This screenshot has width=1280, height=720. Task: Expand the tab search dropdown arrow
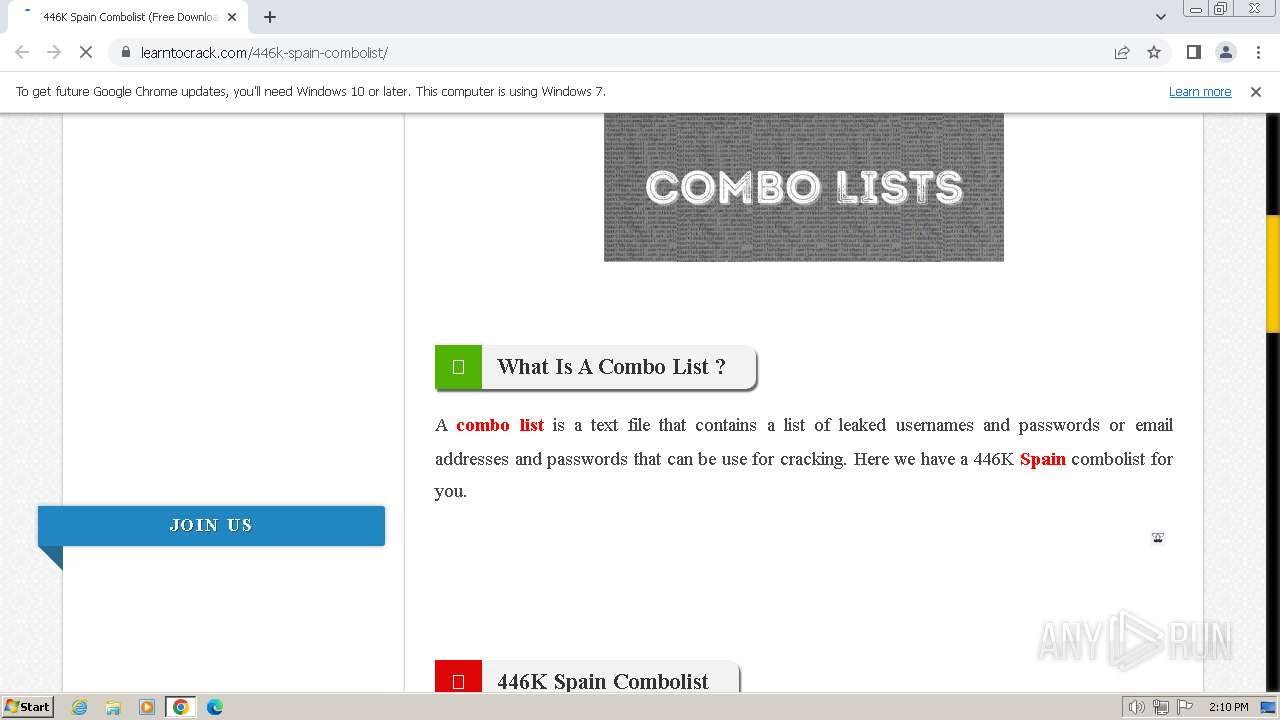tap(1160, 17)
